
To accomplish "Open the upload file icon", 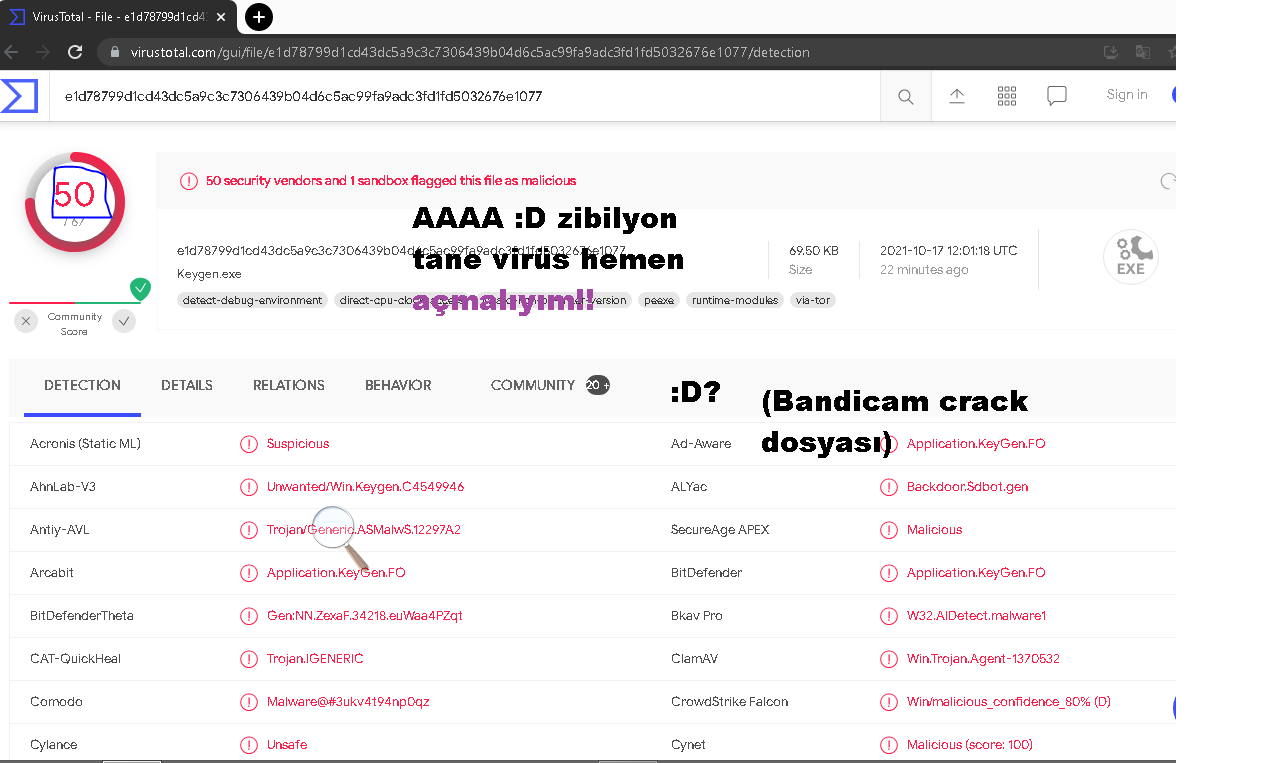I will (957, 96).
